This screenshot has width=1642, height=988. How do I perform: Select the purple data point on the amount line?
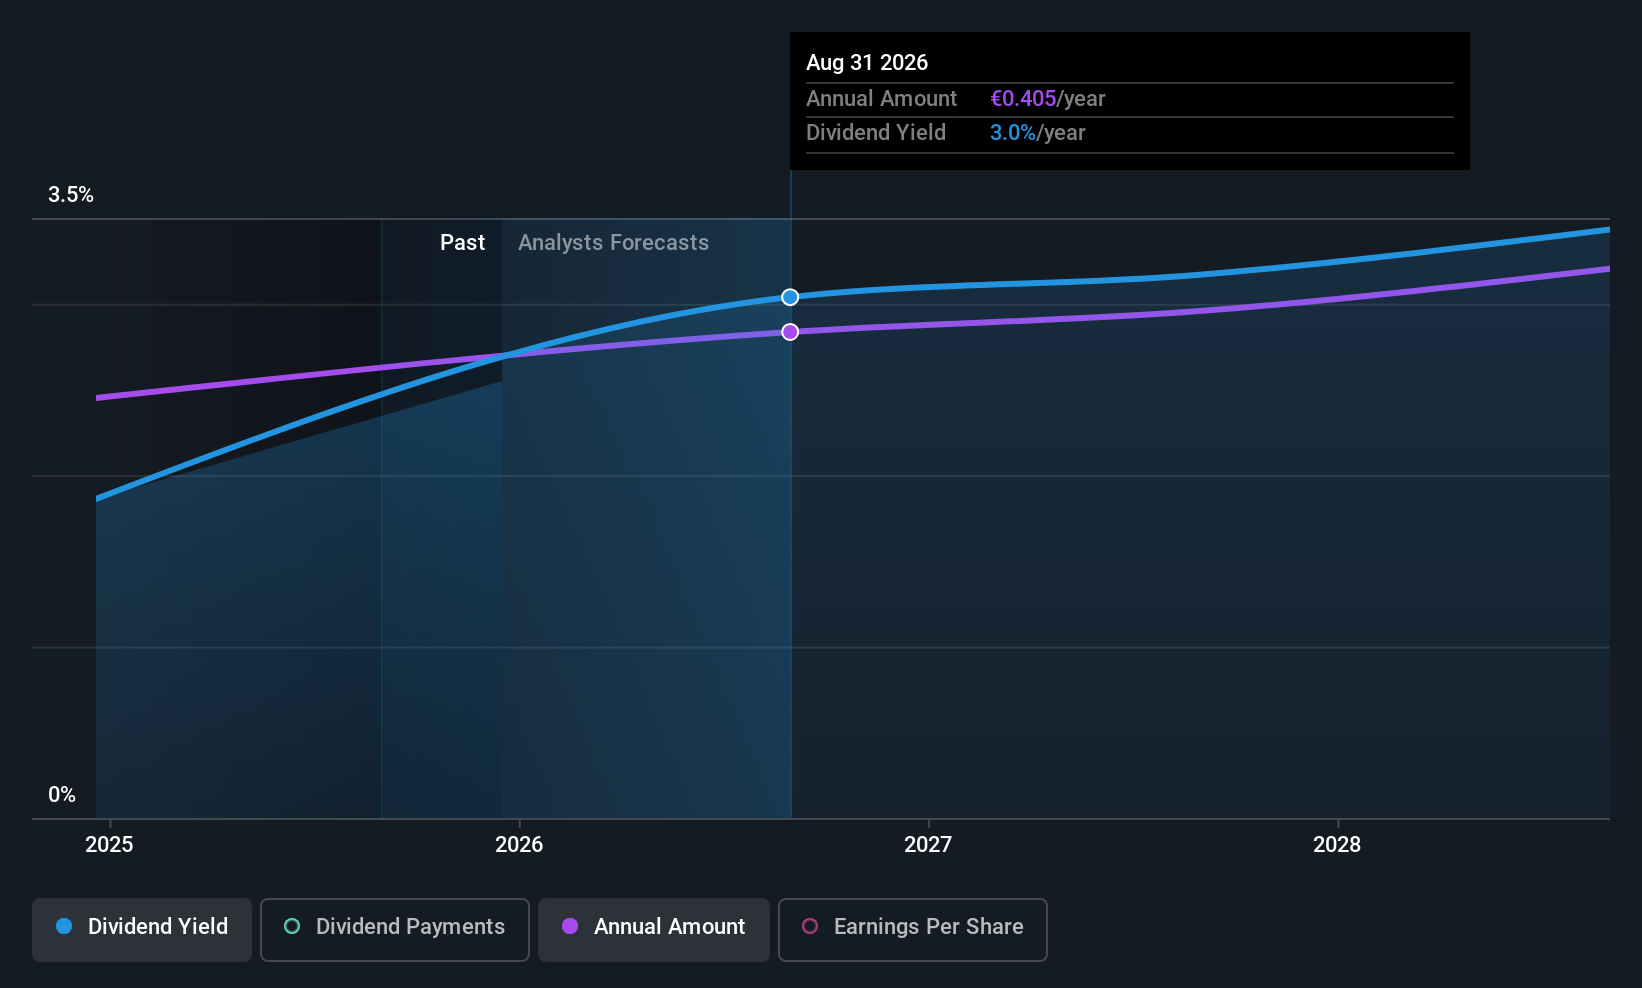coord(790,332)
